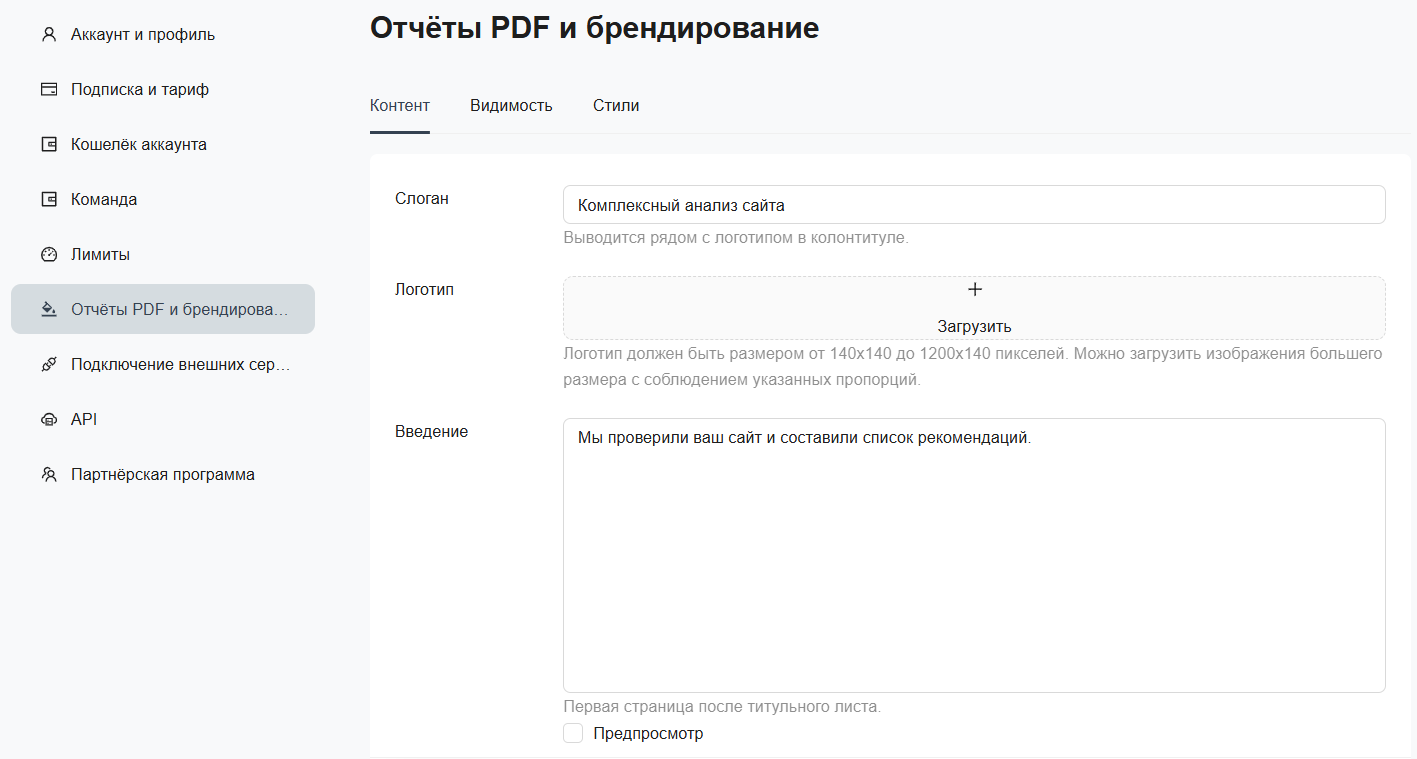Click the Subscription card icon in sidebar
This screenshot has width=1417, height=759.
48,90
